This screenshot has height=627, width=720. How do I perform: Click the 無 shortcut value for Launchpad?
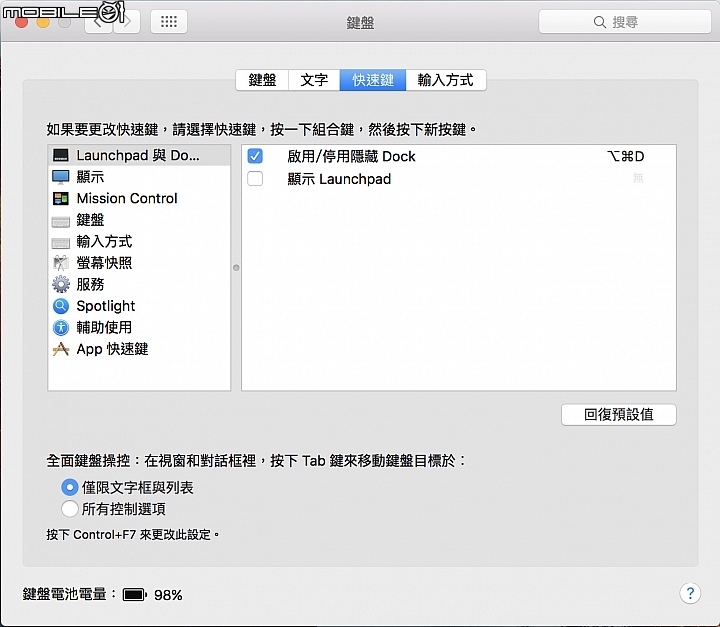[638, 178]
